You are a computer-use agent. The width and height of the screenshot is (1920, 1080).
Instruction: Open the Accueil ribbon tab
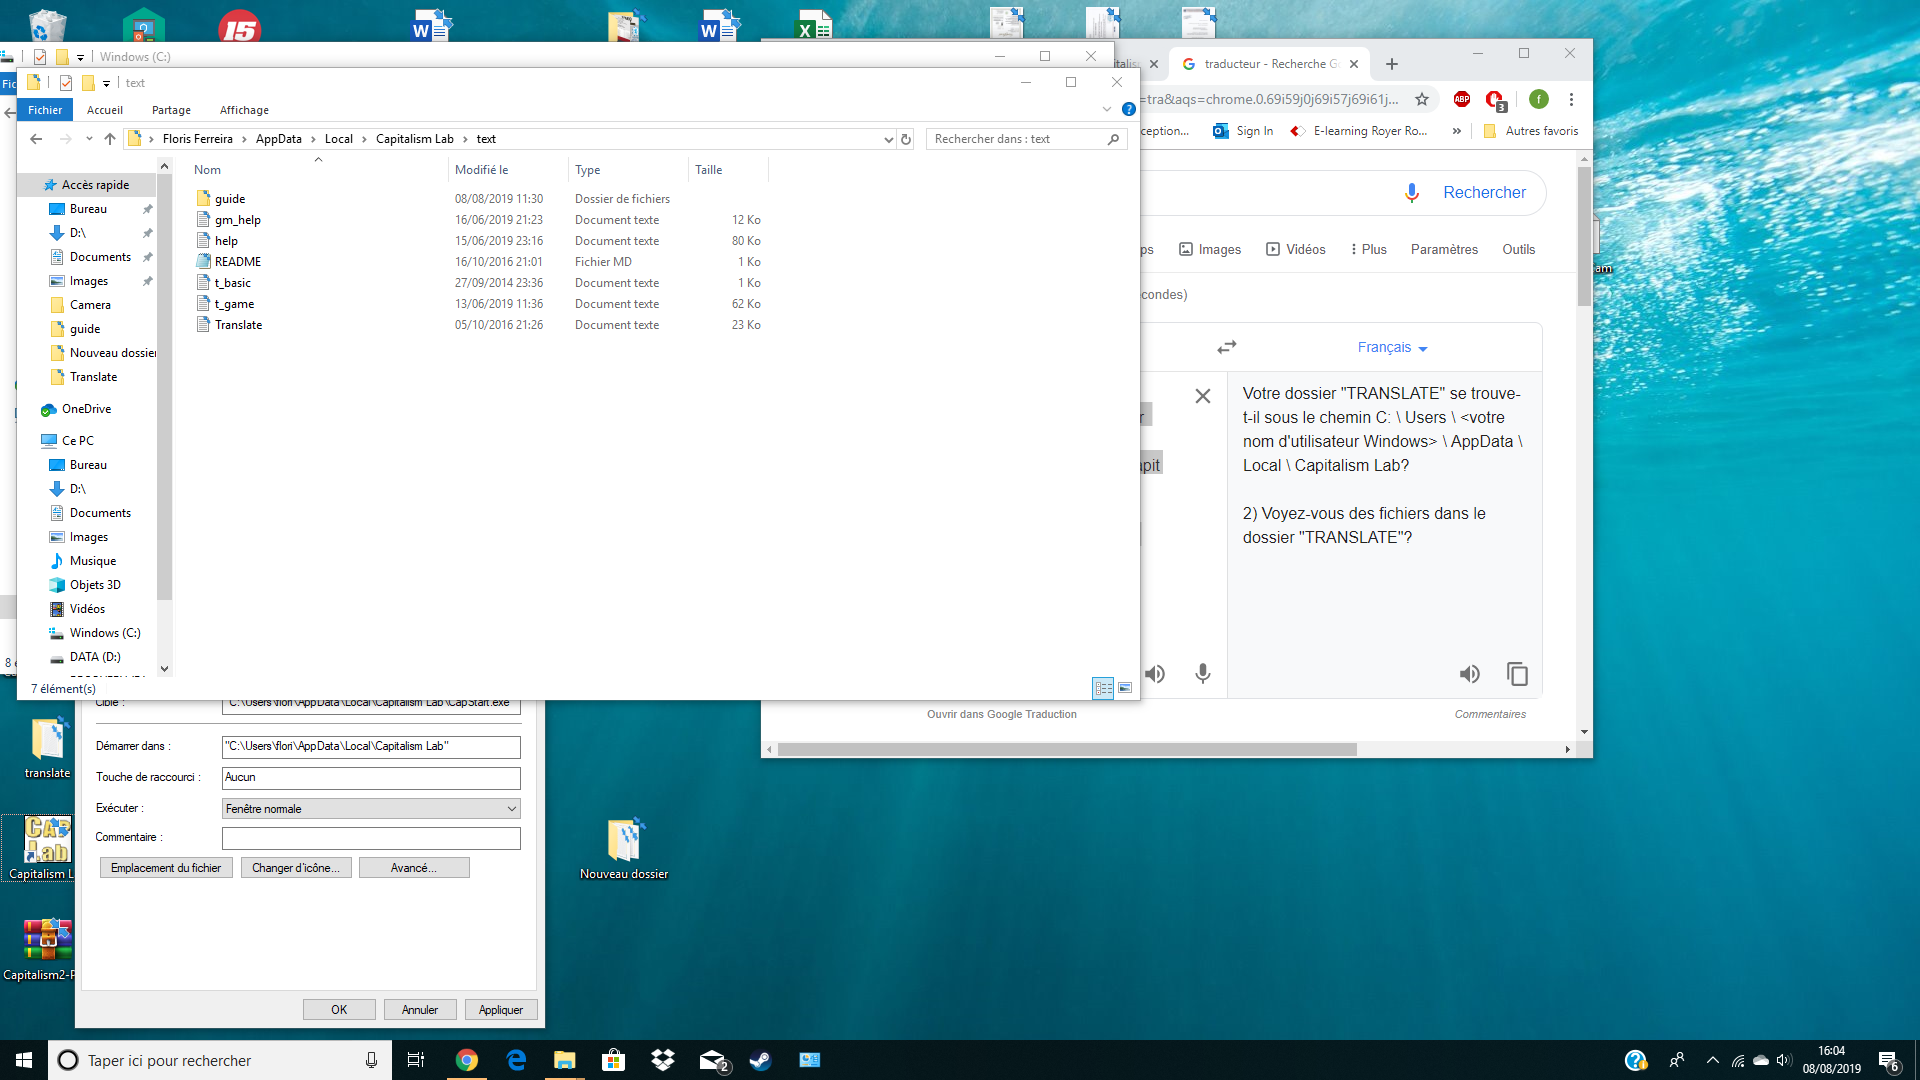pos(105,110)
